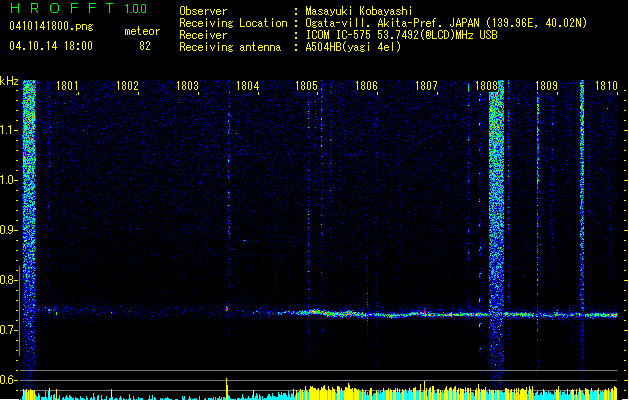Select the file name 0410141800.png
The height and width of the screenshot is (400, 629).
[x=51, y=26]
